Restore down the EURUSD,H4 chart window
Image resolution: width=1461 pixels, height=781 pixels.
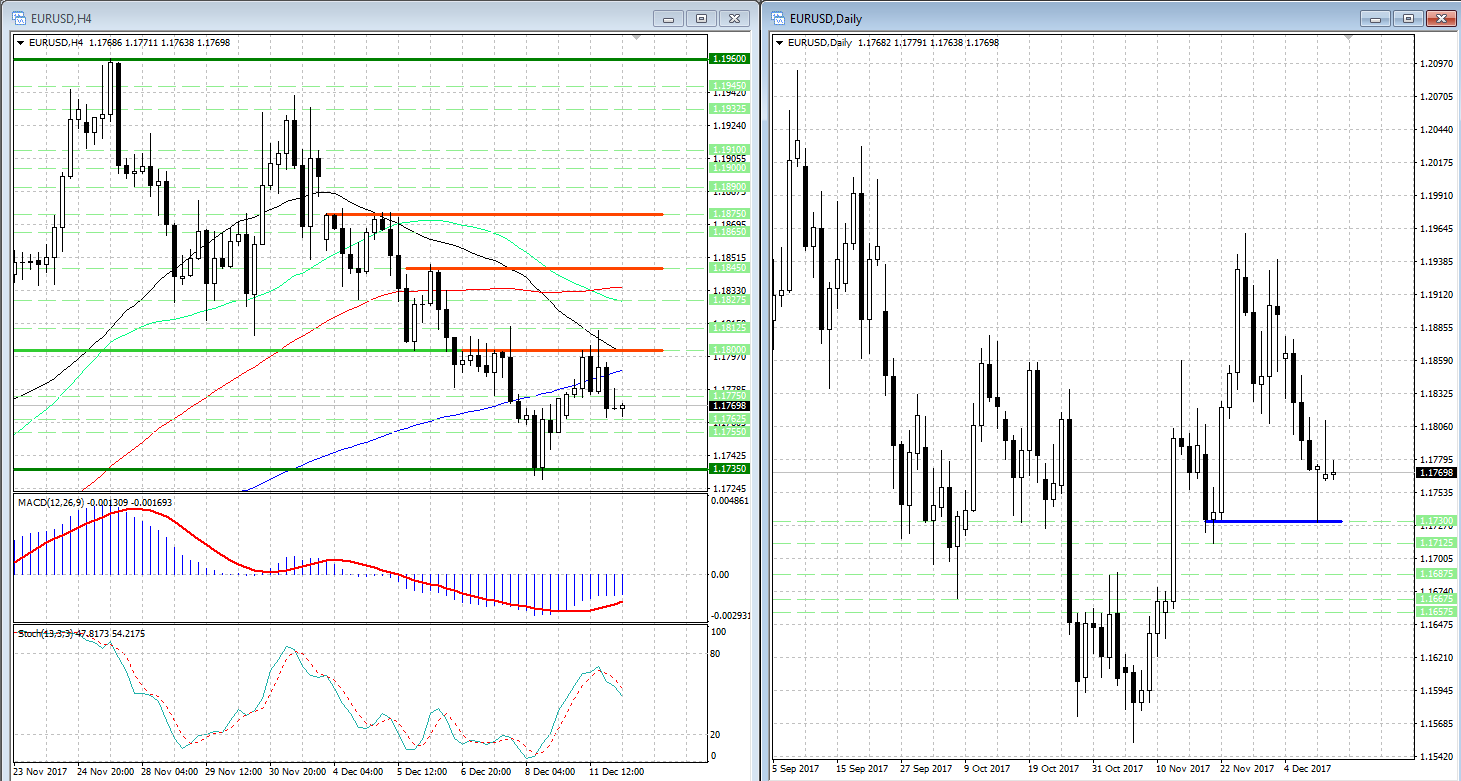[701, 18]
